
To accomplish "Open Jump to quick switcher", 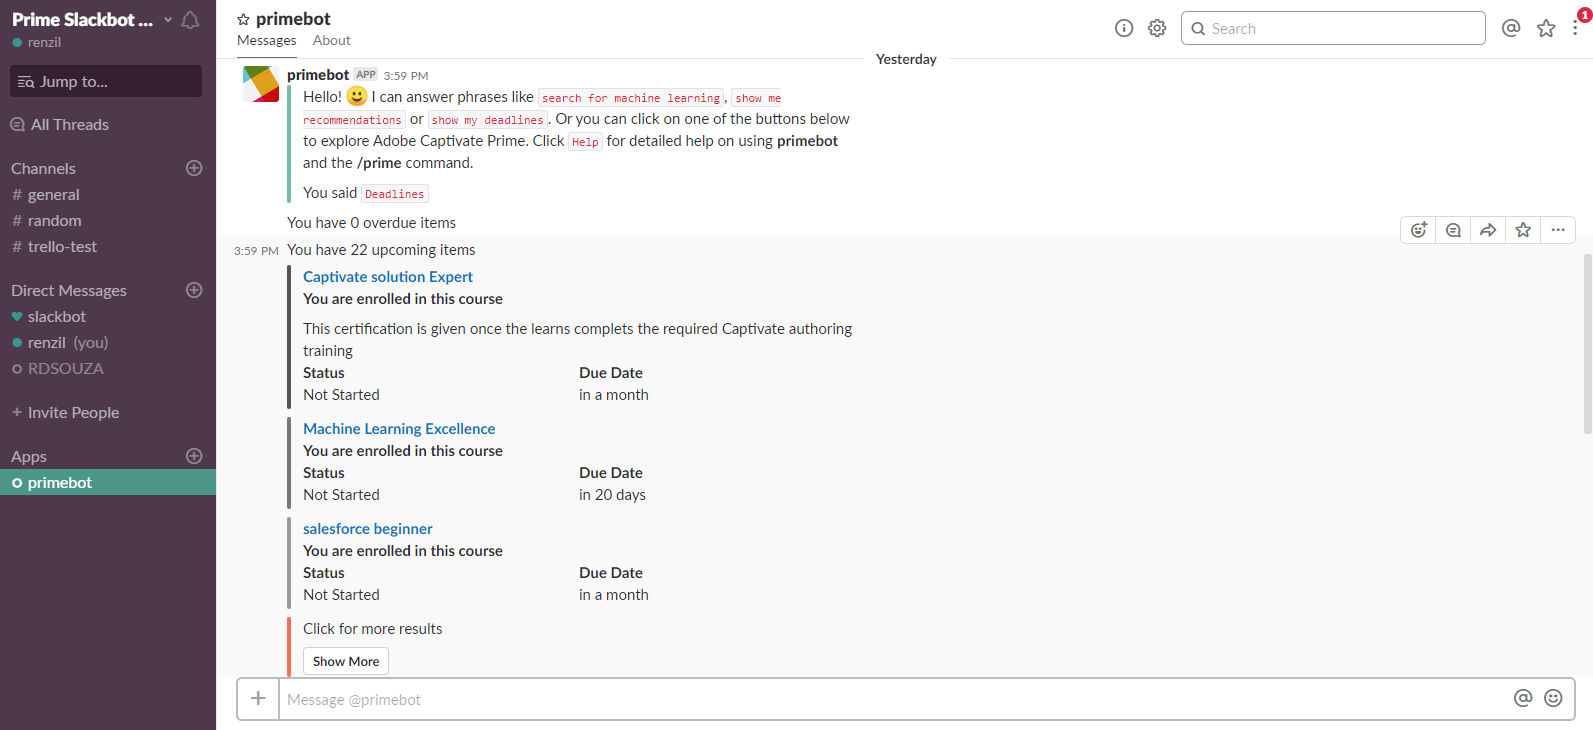I will click(x=106, y=81).
